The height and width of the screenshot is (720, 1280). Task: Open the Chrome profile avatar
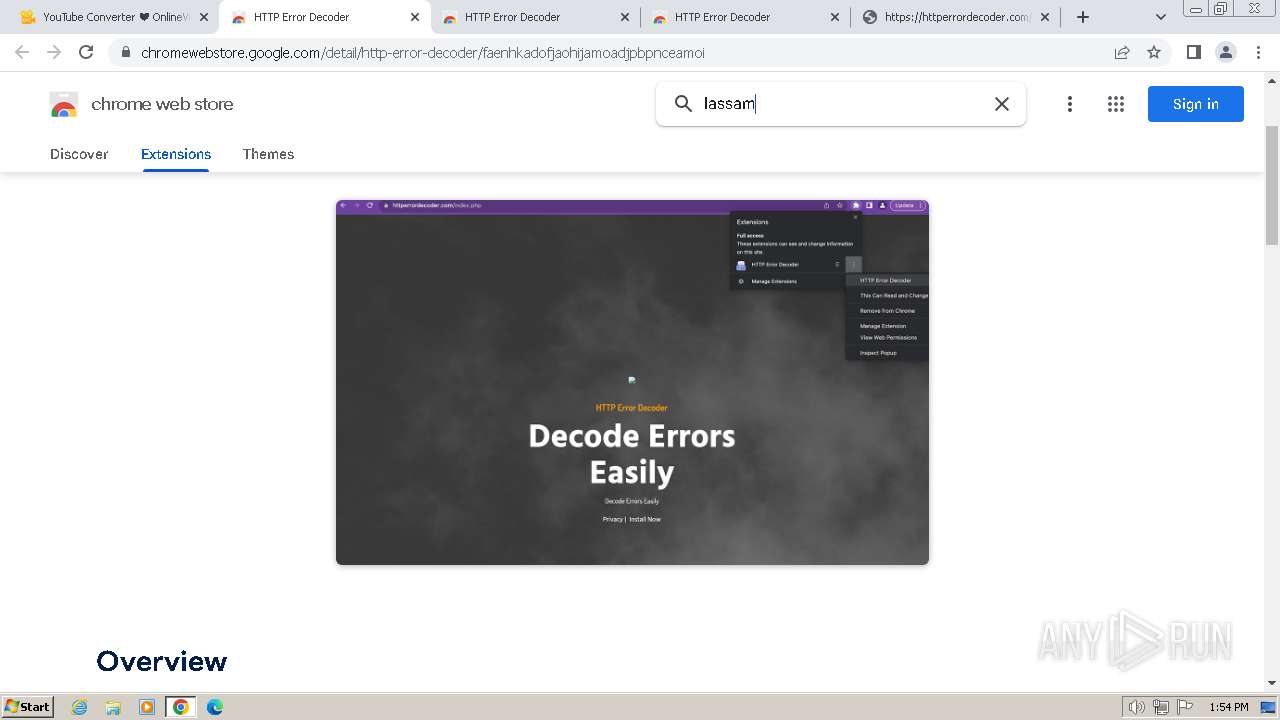[x=1226, y=52]
